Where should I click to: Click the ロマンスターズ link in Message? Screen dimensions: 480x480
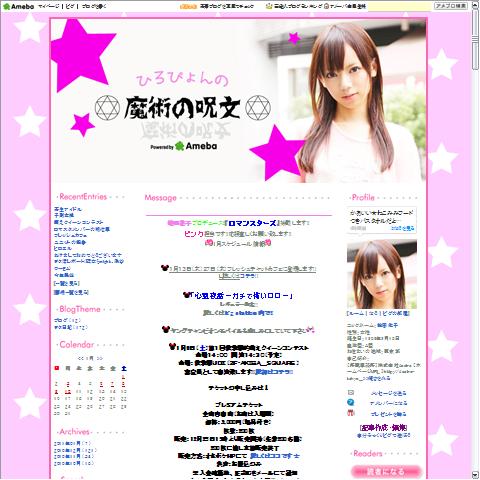coord(252,223)
